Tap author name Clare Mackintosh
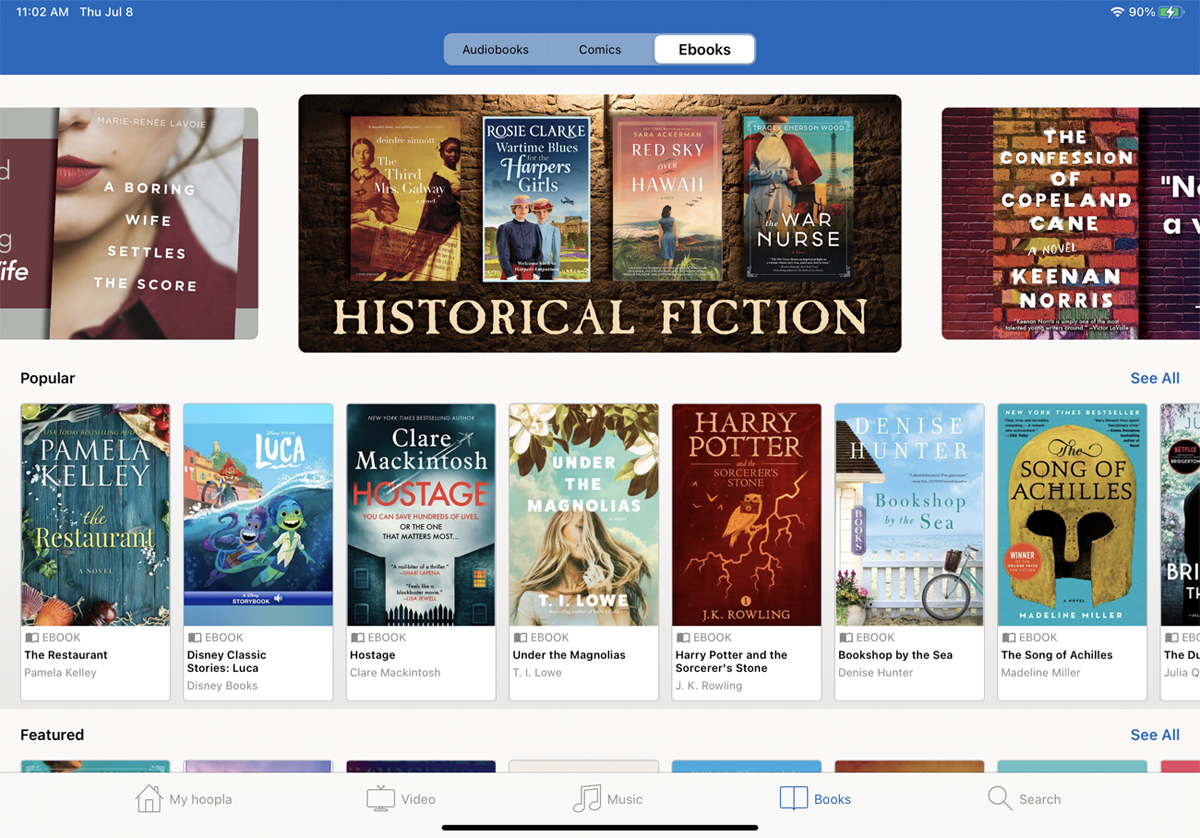The width and height of the screenshot is (1200, 838). [x=395, y=673]
